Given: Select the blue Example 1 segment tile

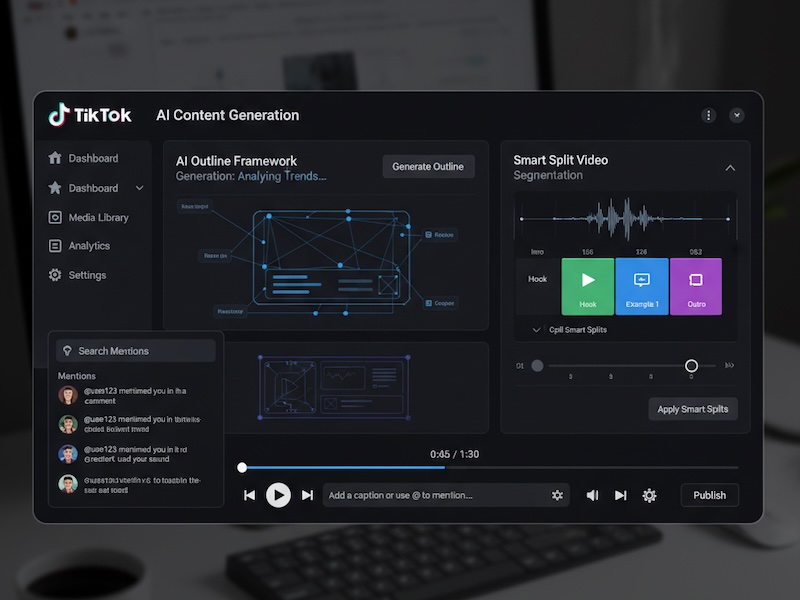Looking at the screenshot, I should (642, 286).
